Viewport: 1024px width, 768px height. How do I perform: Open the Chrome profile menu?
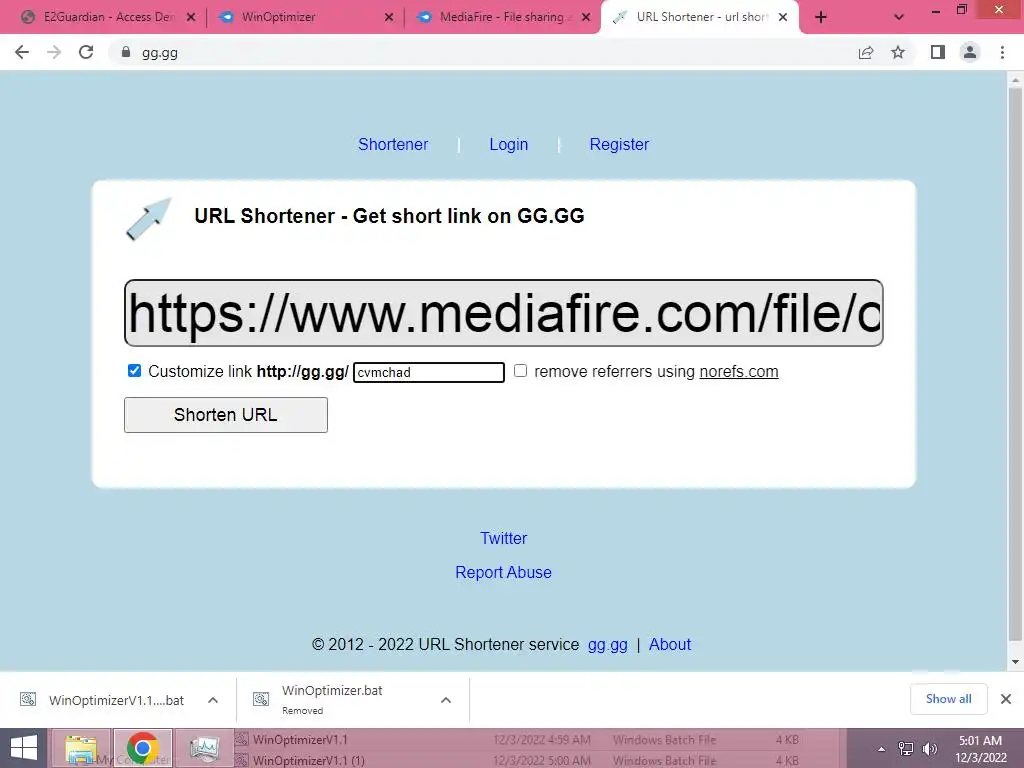click(970, 52)
